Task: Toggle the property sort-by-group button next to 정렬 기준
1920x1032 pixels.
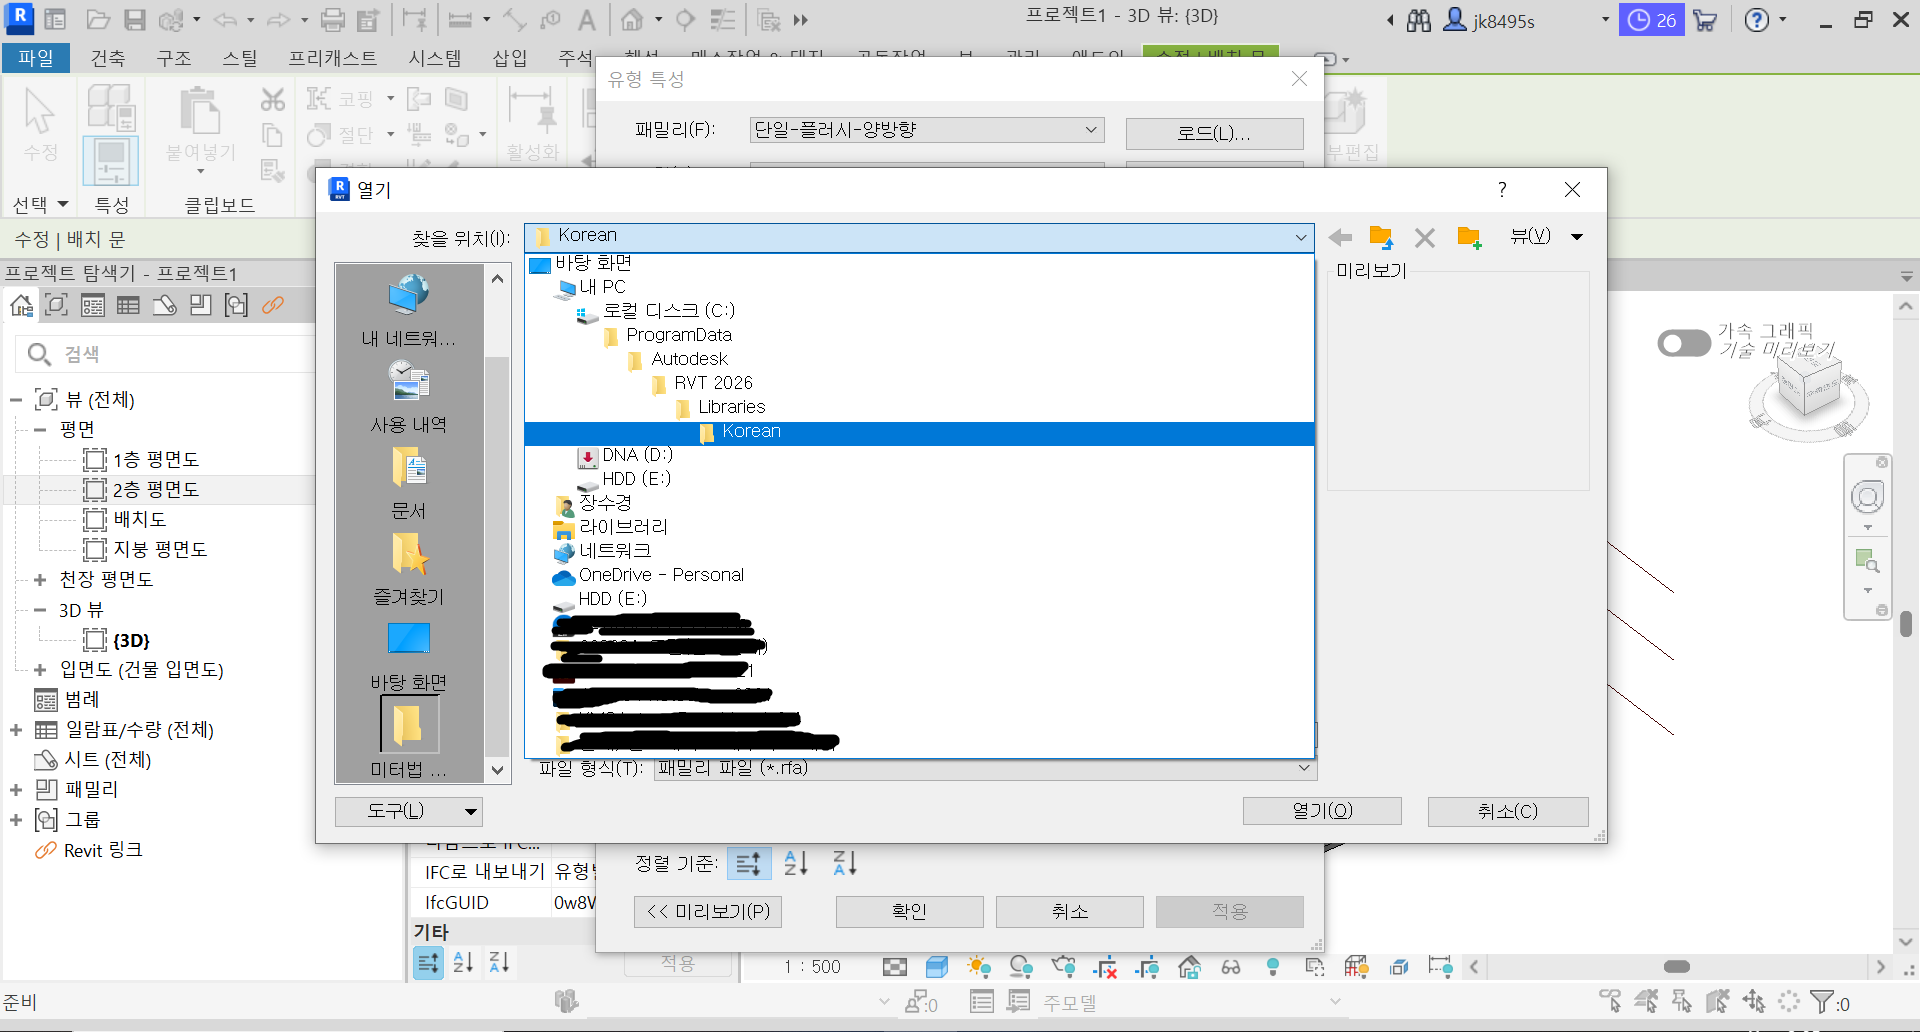Action: (749, 863)
